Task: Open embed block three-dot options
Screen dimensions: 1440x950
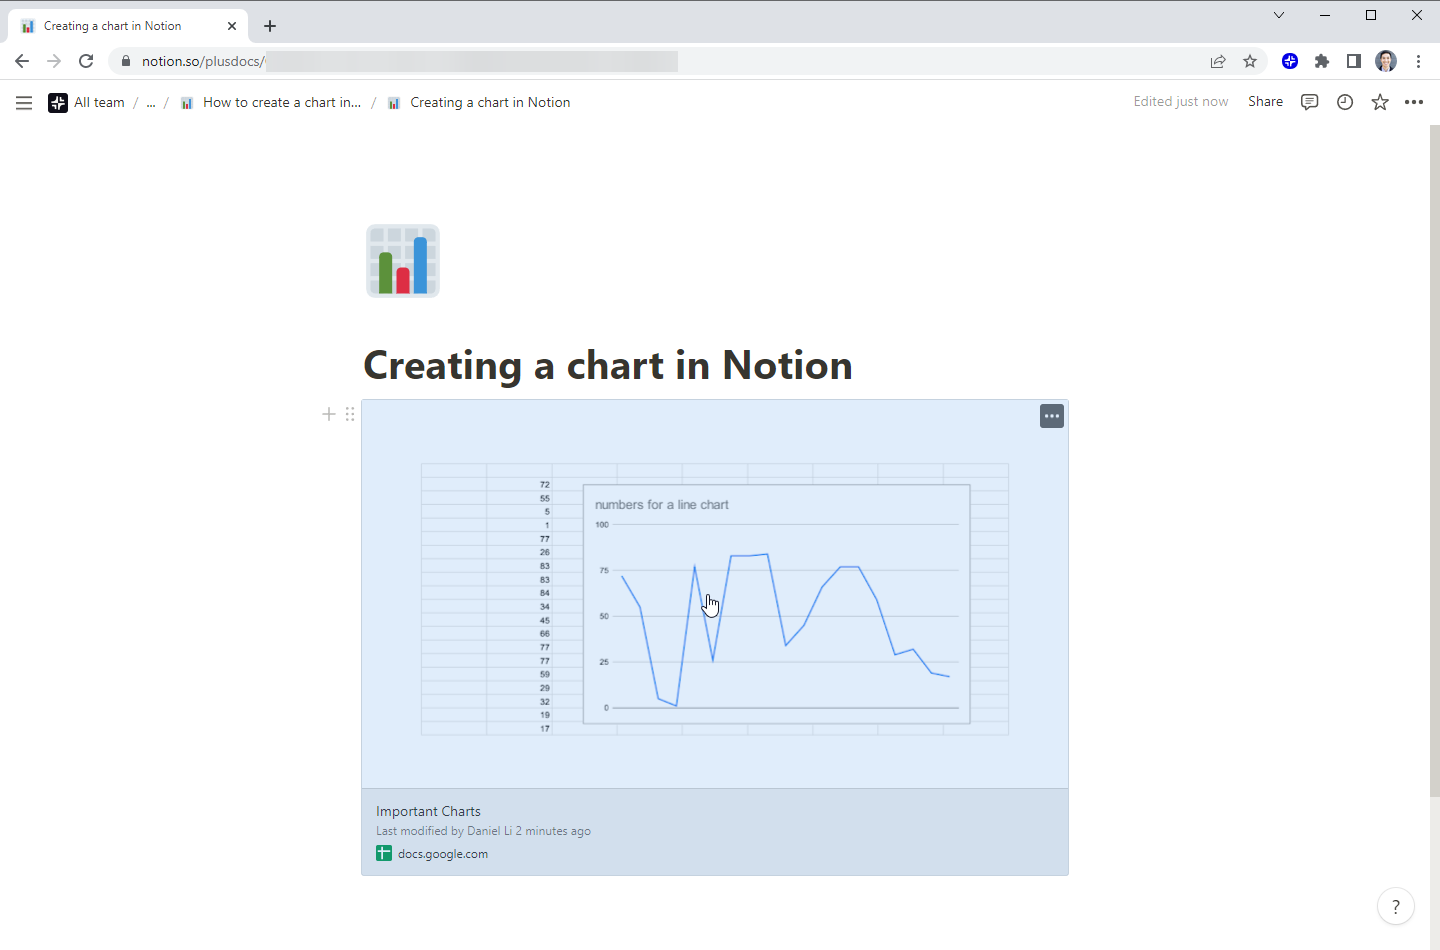Action: coord(1052,416)
